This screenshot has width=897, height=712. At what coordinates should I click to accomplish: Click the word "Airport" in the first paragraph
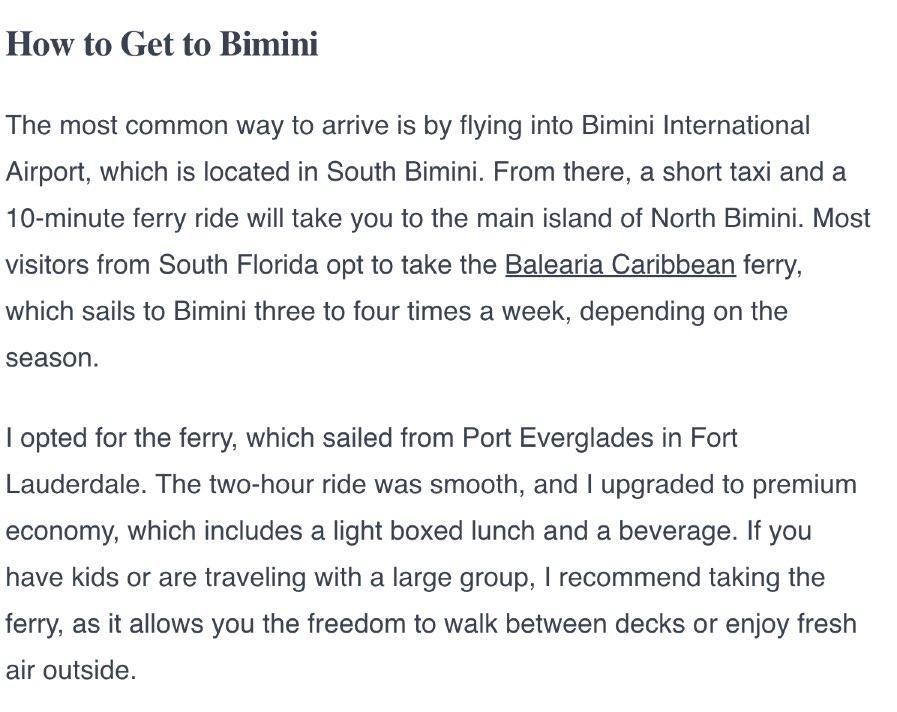coord(46,173)
